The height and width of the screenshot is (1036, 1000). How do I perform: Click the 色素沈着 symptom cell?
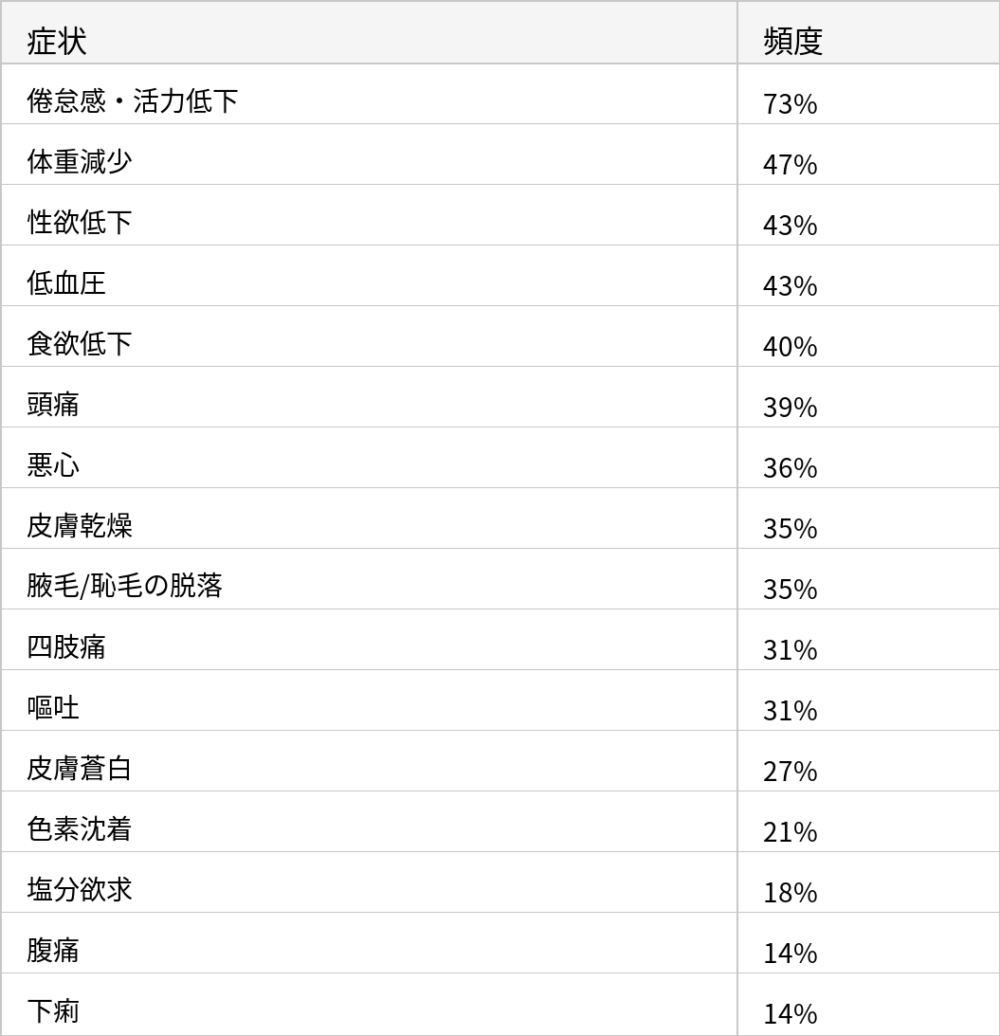click(x=79, y=829)
